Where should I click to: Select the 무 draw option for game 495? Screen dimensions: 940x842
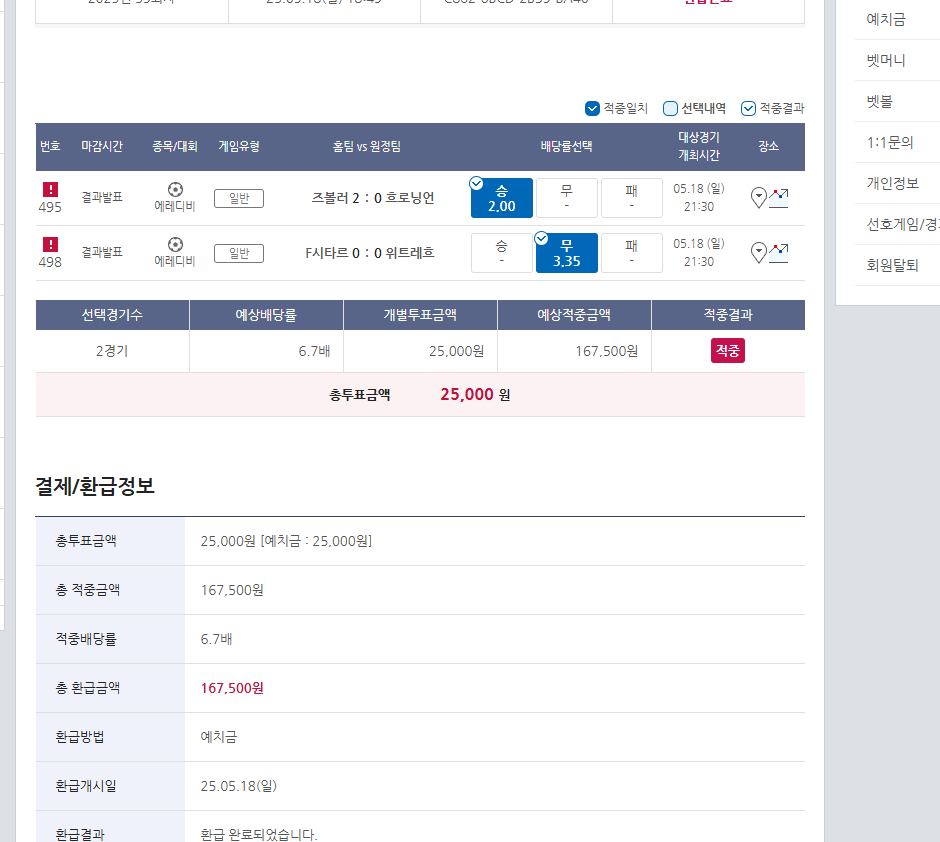(x=567, y=198)
